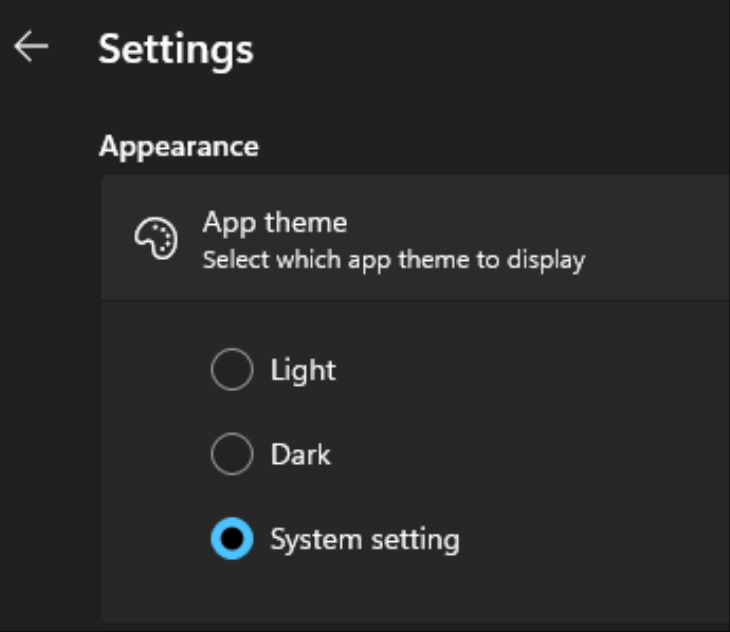Select the Dark theme radio button

232,456
